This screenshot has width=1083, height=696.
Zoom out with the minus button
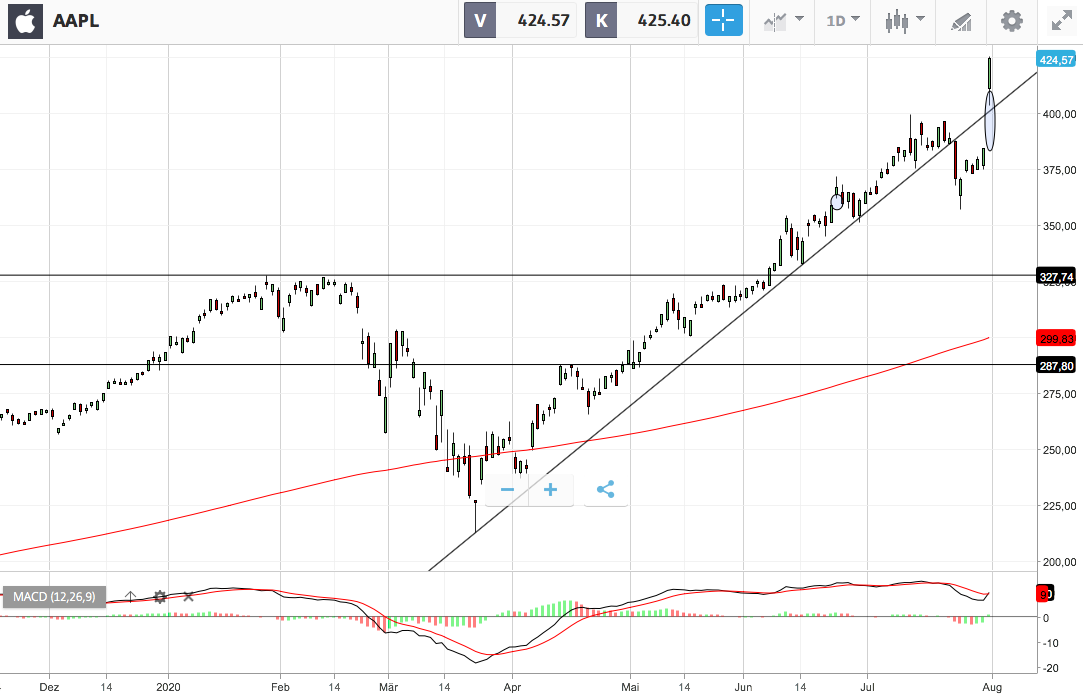(x=508, y=490)
